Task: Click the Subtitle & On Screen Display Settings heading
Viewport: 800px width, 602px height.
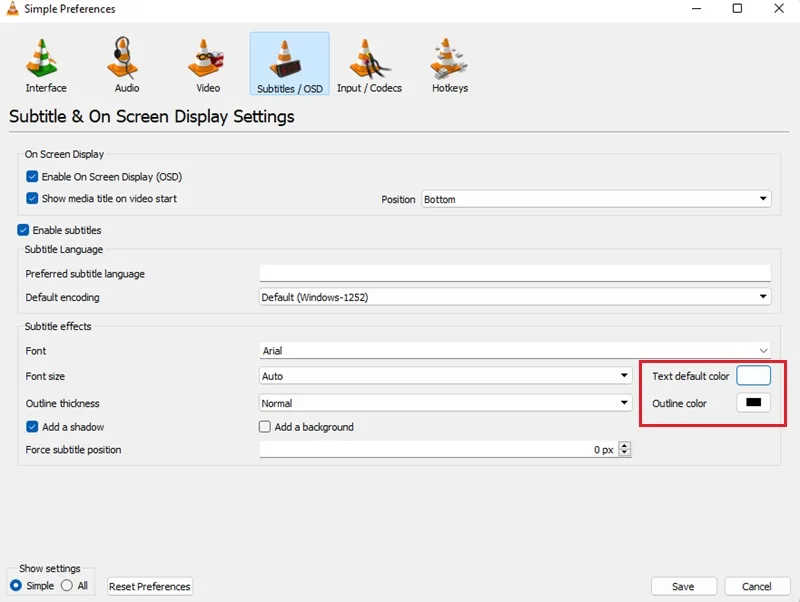Action: coord(152,116)
